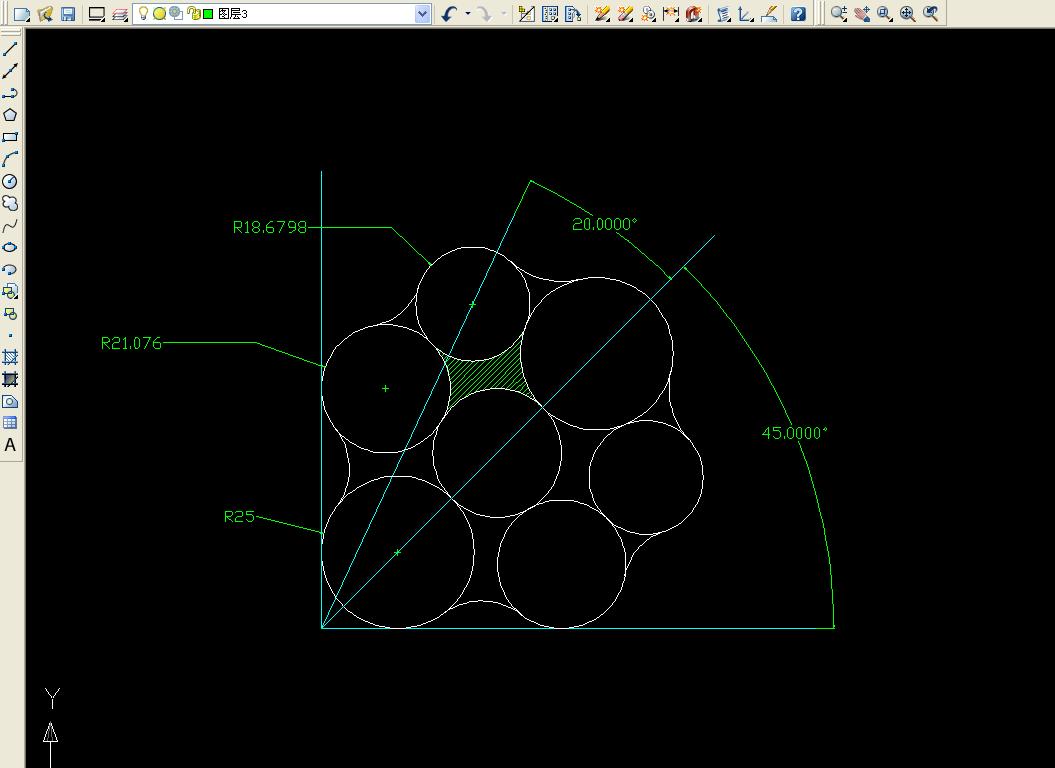The width and height of the screenshot is (1055, 768).
Task: Open the layer dropdown arrow
Action: pos(423,13)
